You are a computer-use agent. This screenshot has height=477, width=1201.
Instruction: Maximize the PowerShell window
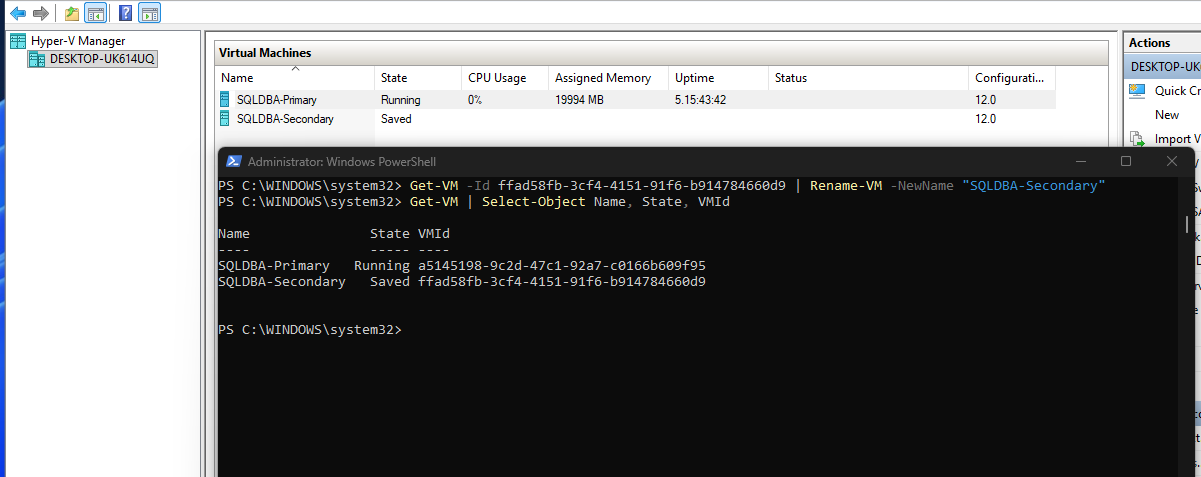pos(1126,161)
